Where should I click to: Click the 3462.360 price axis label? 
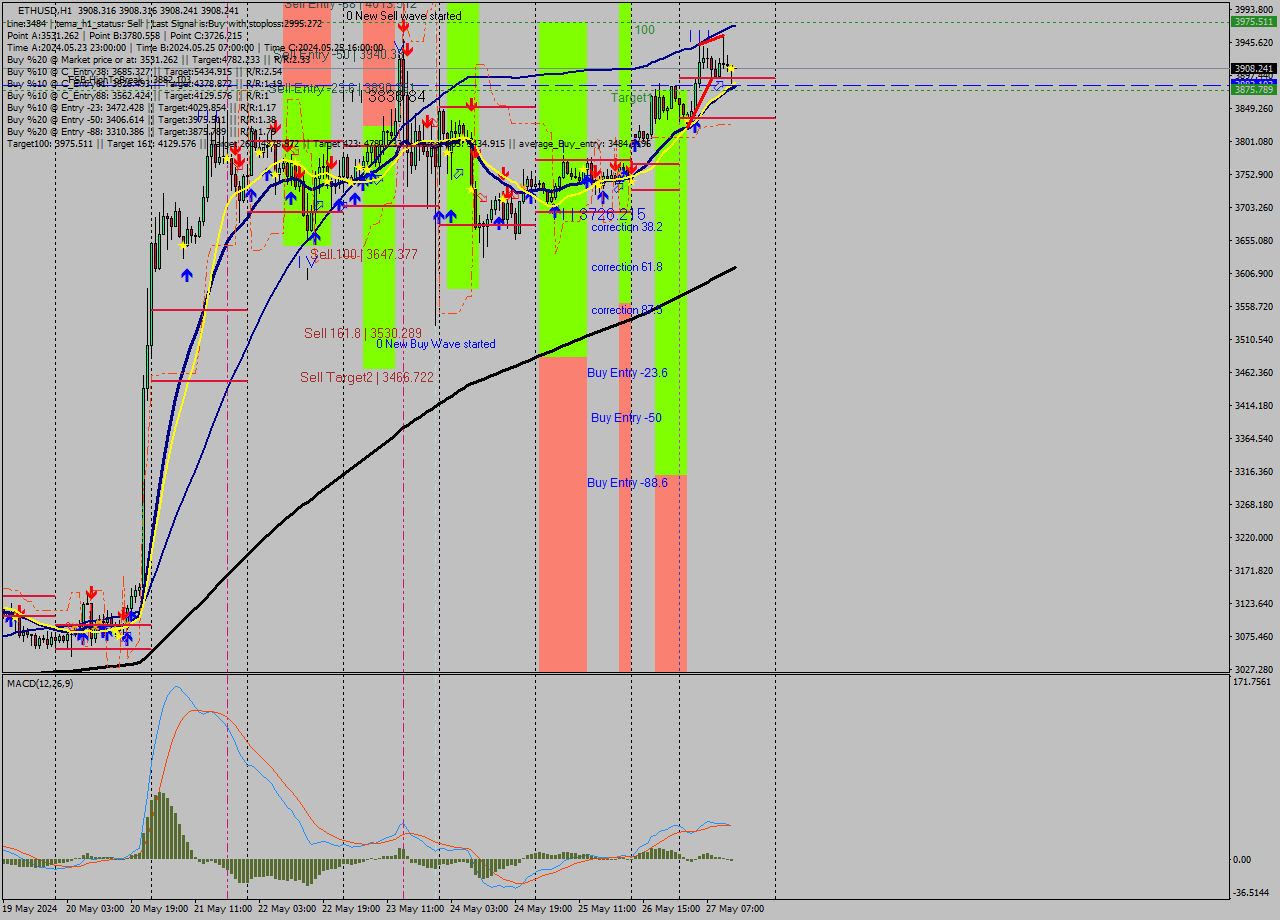click(1253, 373)
